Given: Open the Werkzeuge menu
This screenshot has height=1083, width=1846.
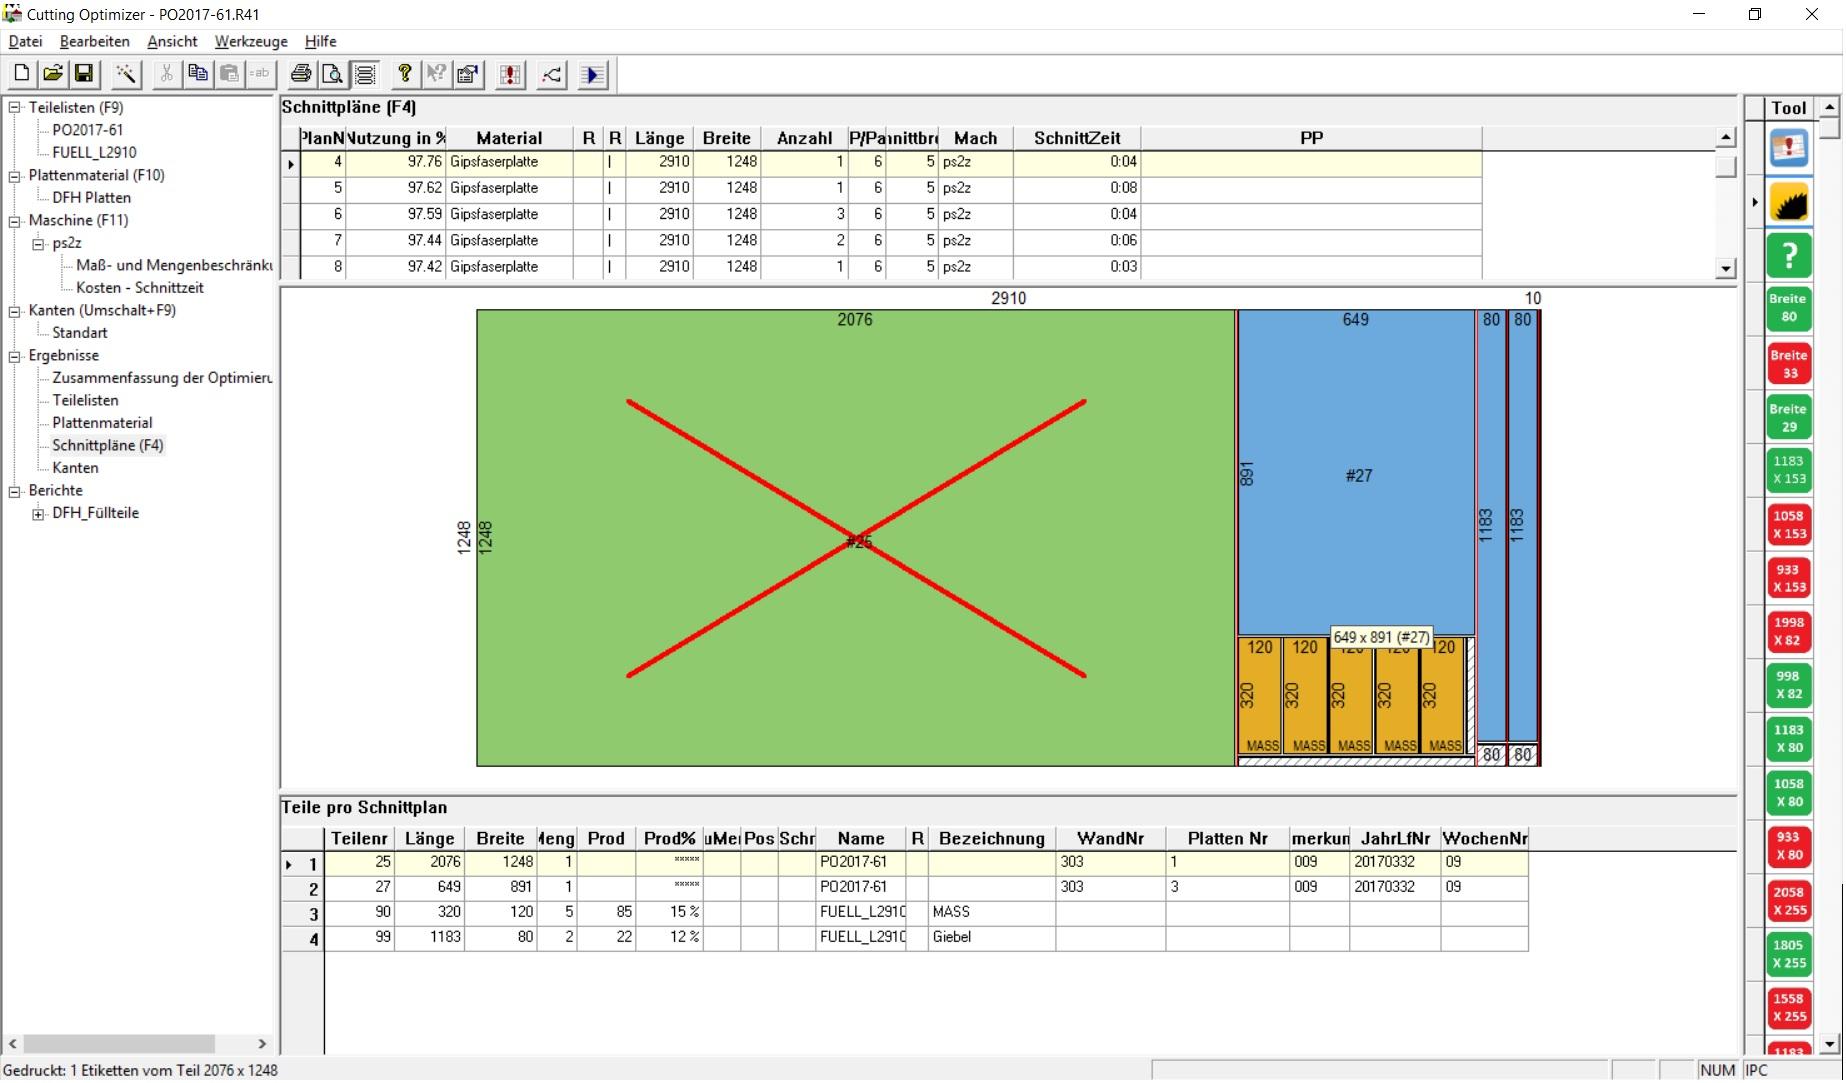Looking at the screenshot, I should point(251,41).
